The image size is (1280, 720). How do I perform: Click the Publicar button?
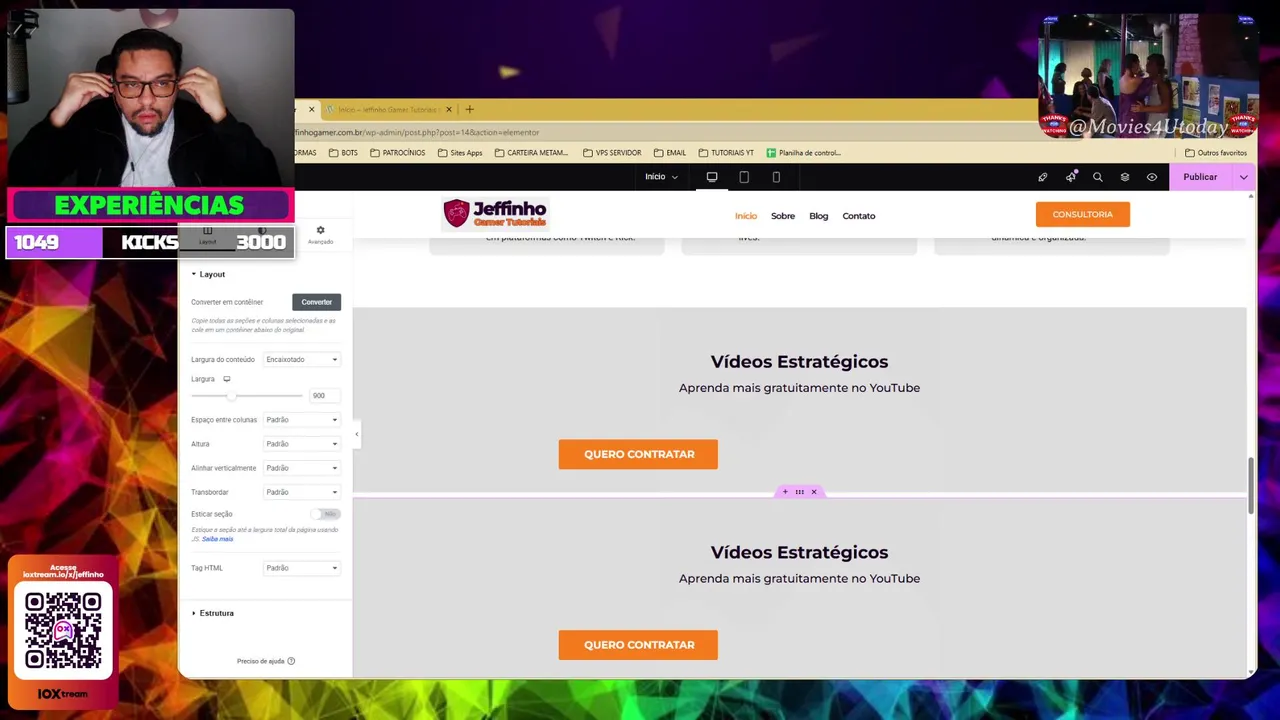[x=1201, y=177]
